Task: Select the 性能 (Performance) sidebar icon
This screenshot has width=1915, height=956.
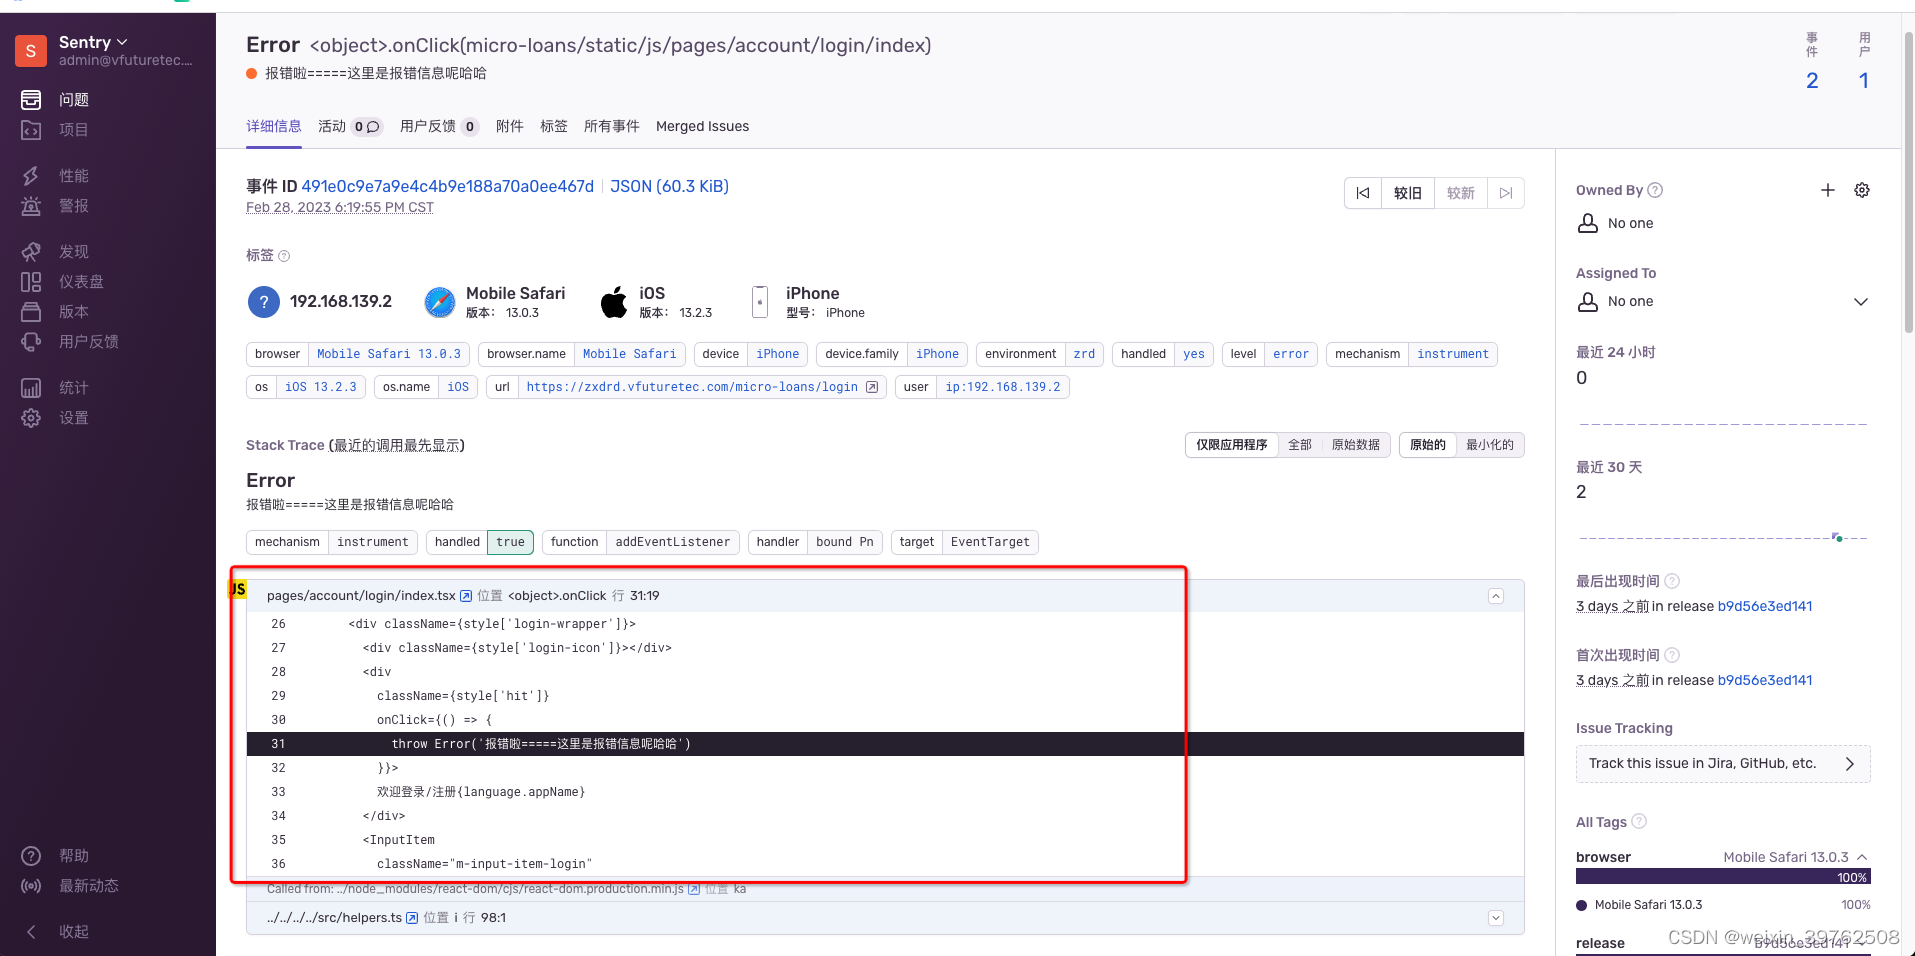Action: [30, 175]
